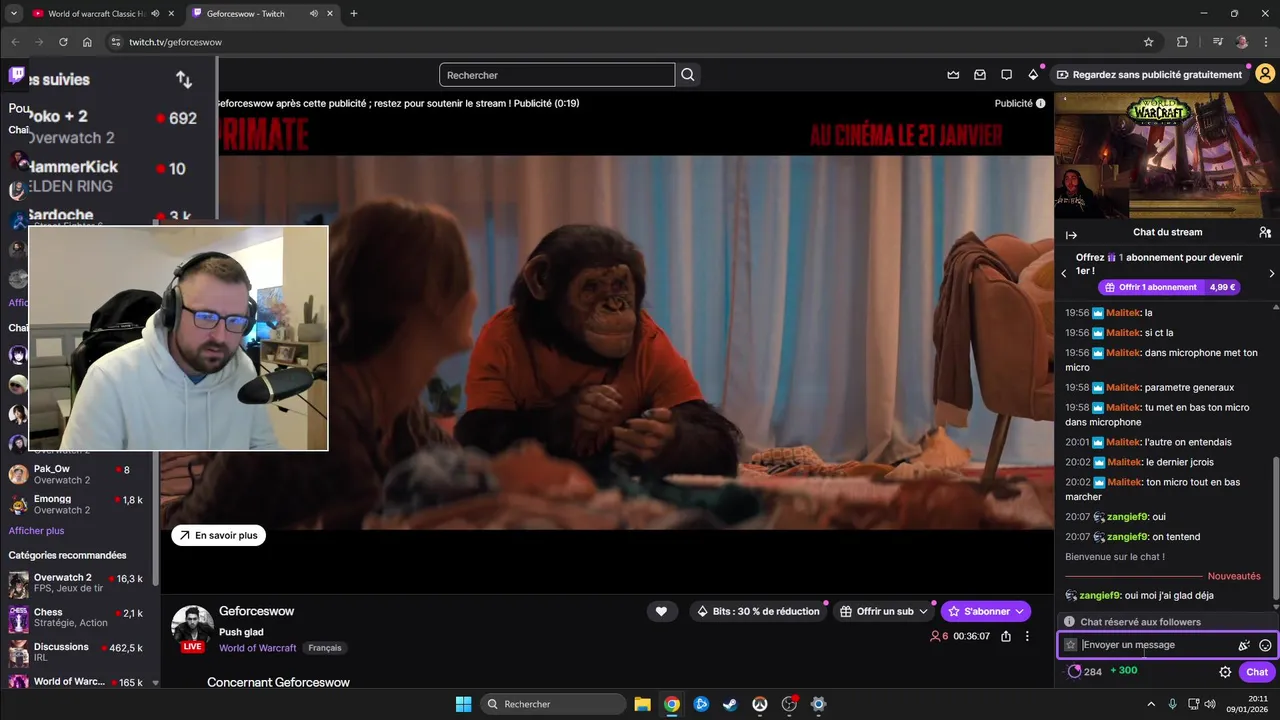1280x720 pixels.
Task: Open the Chess recommended category
Action: pos(76,618)
